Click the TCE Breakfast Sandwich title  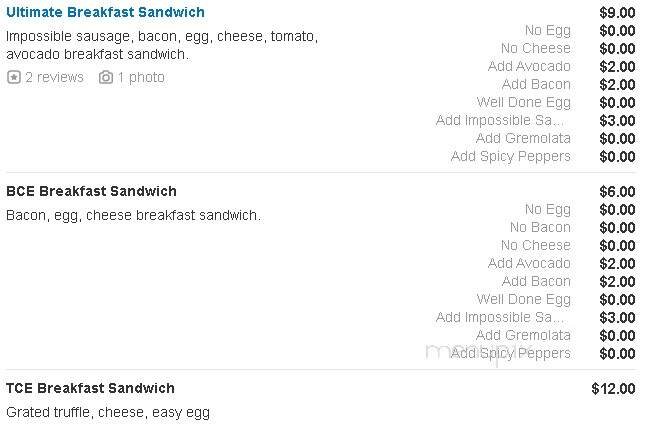point(90,388)
